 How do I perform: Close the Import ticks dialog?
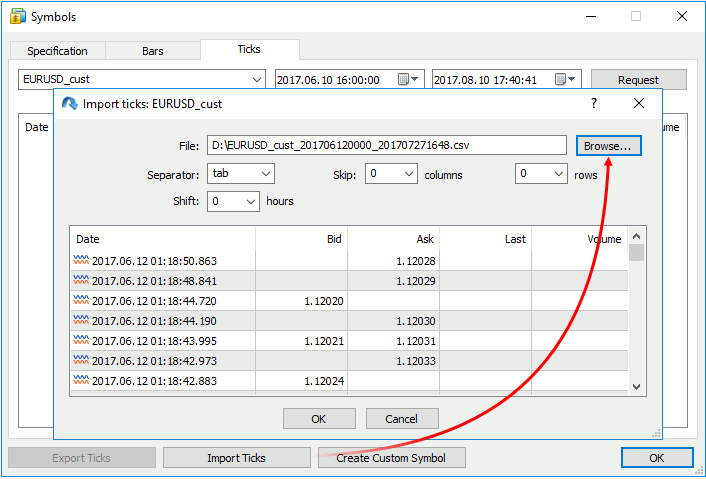(x=638, y=104)
